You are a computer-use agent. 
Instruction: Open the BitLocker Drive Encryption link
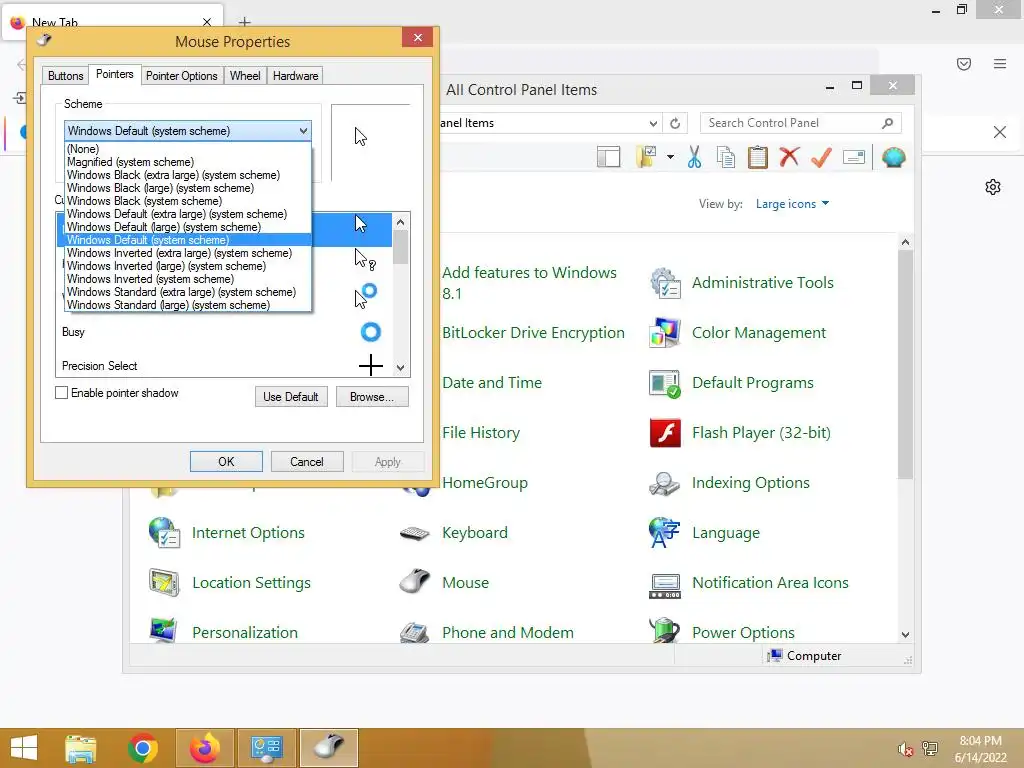pyautogui.click(x=533, y=333)
